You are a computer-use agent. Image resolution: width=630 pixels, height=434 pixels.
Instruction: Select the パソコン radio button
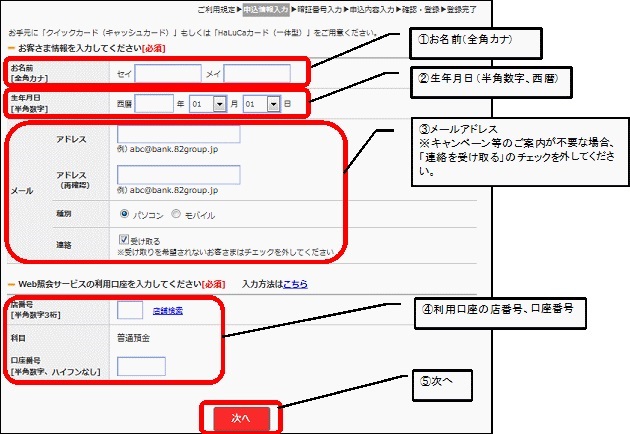pyautogui.click(x=125, y=214)
